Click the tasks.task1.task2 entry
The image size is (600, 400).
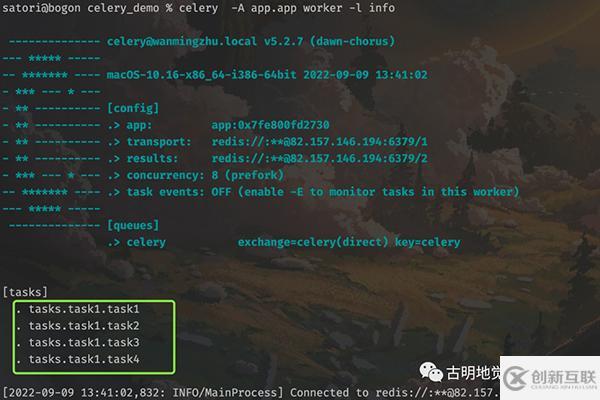coord(84,326)
